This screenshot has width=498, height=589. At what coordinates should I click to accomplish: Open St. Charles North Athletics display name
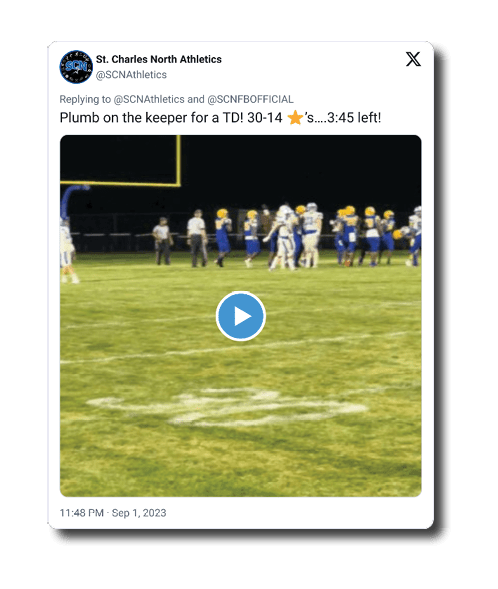tap(158, 59)
